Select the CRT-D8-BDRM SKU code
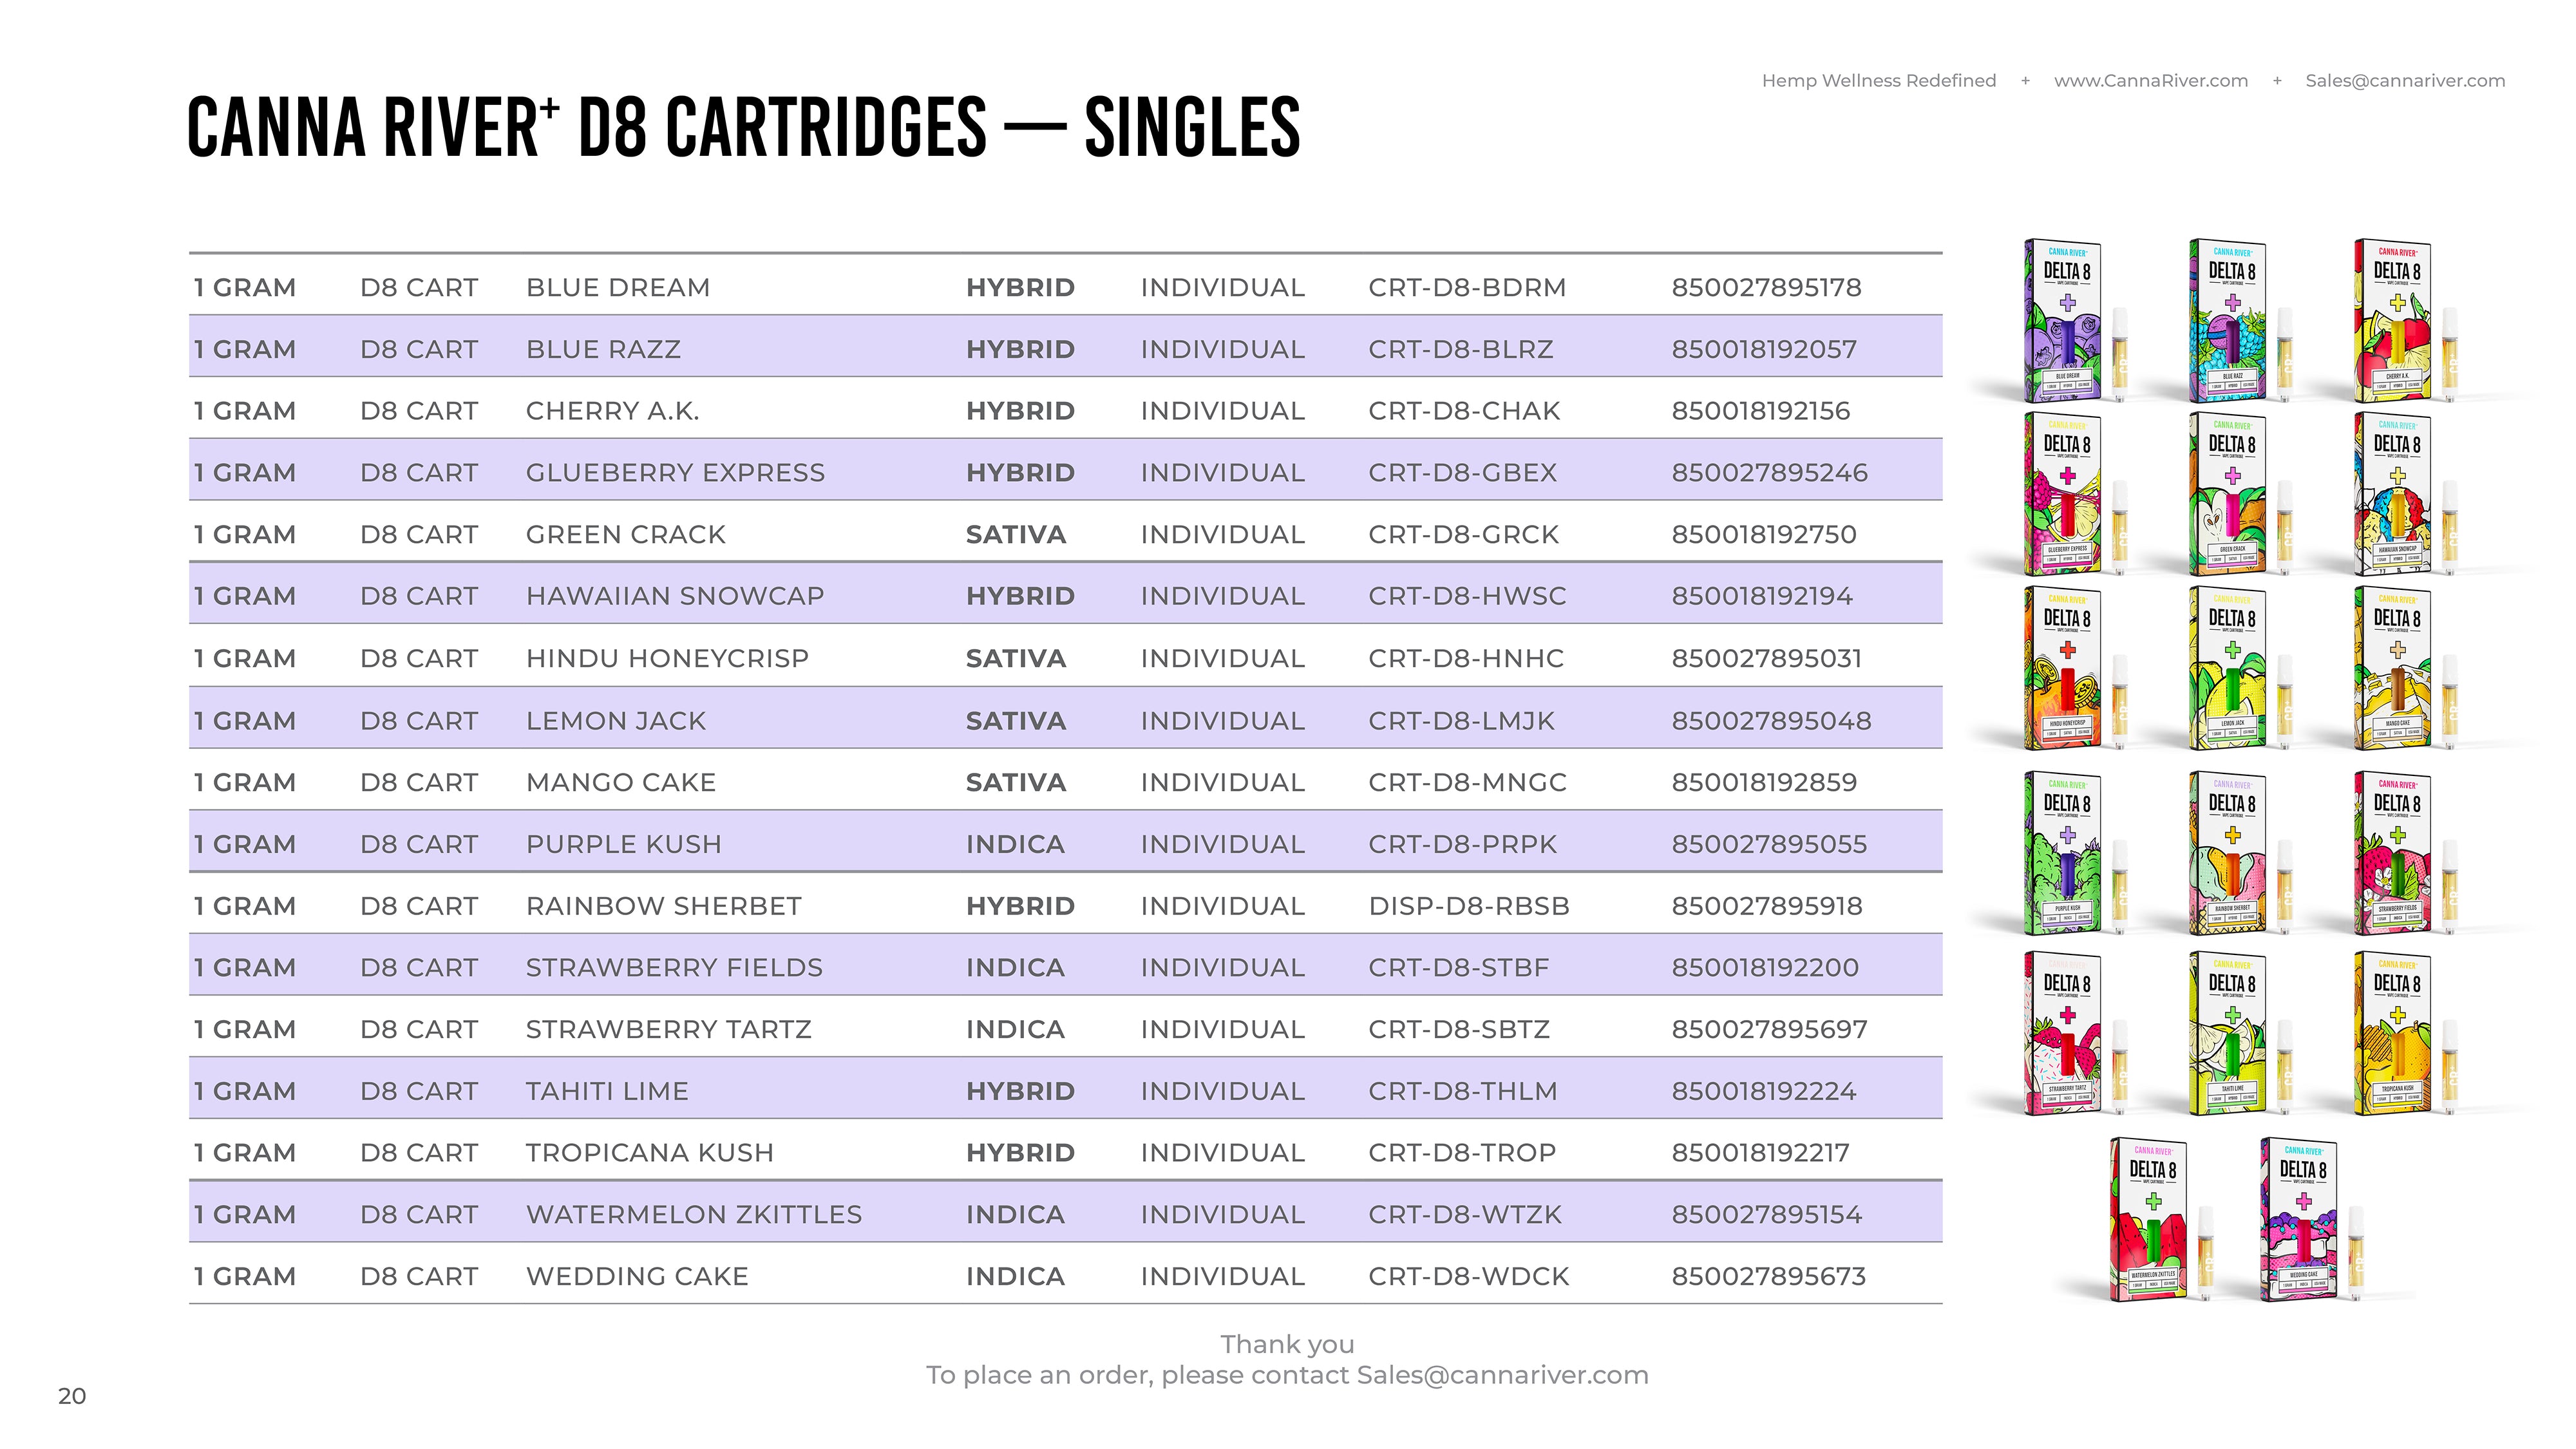Viewport: 2576px width, 1449px height. (1467, 288)
